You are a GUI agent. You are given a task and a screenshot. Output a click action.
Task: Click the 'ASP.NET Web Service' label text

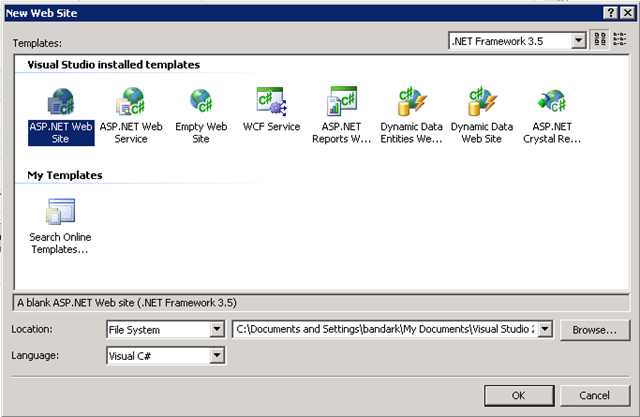point(131,133)
